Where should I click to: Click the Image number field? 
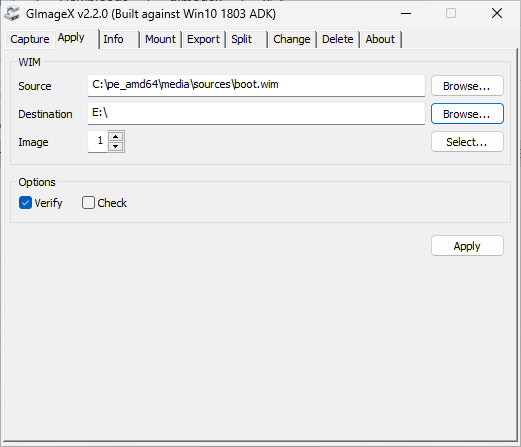pyautogui.click(x=98, y=142)
